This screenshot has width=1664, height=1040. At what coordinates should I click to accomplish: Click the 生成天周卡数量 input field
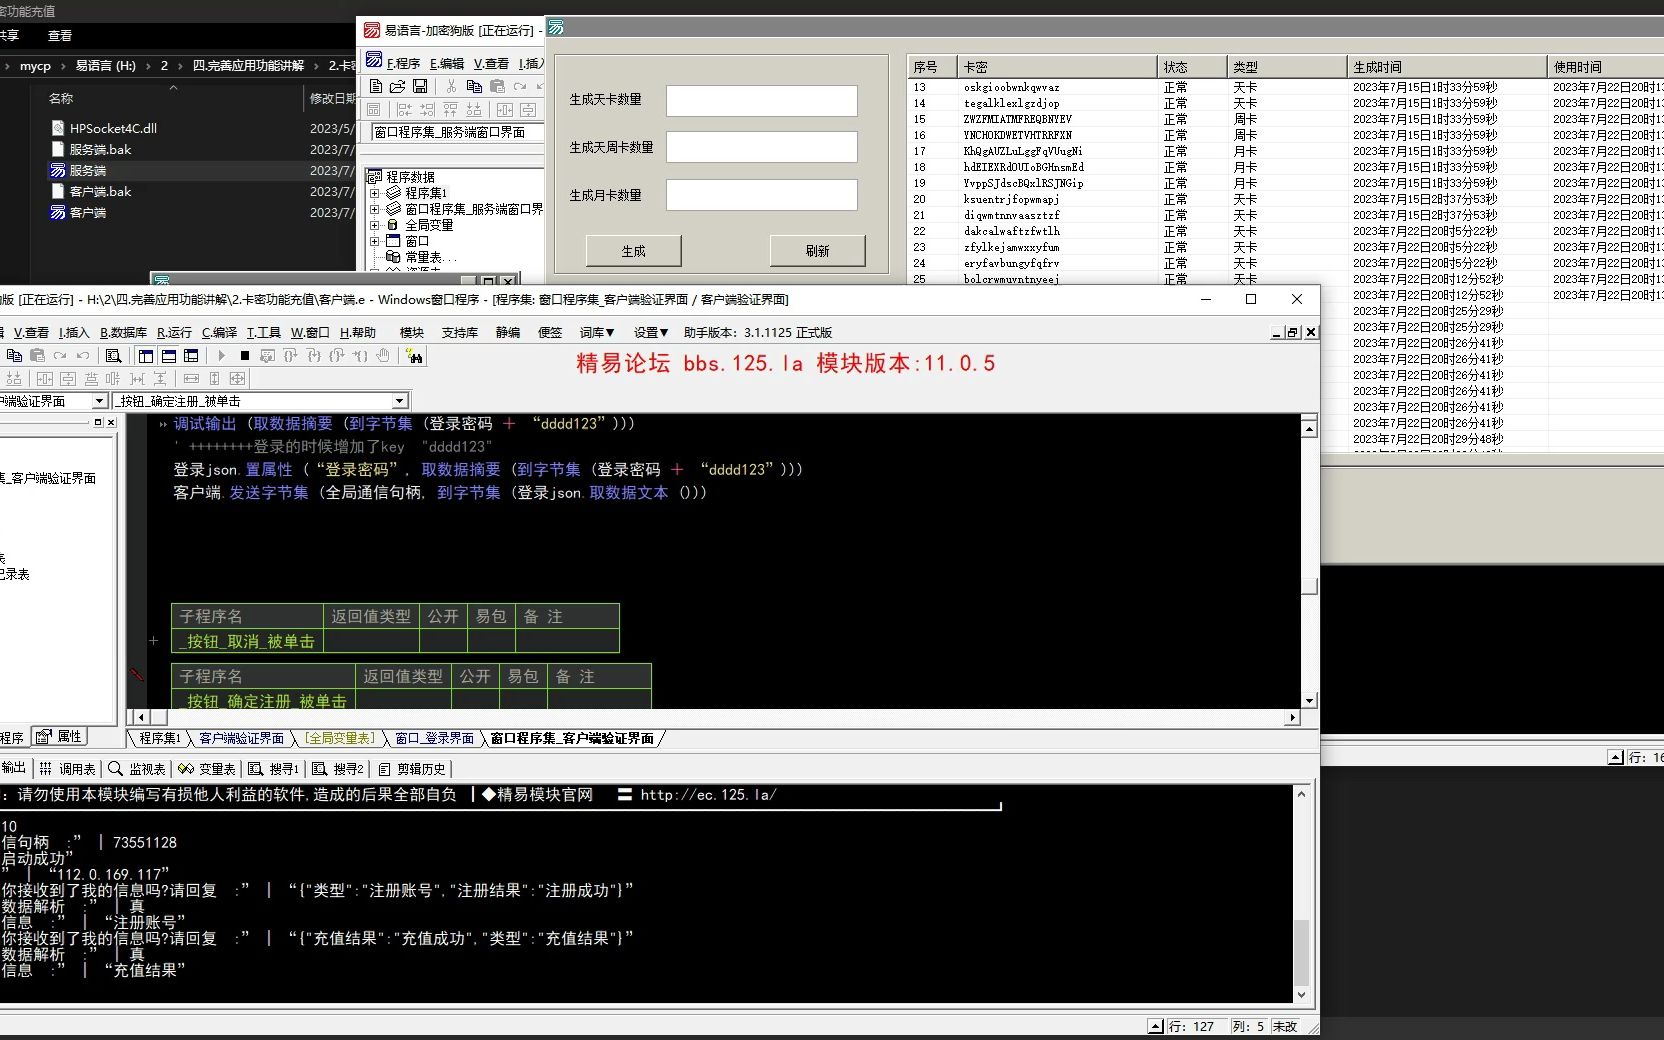pyautogui.click(x=762, y=147)
